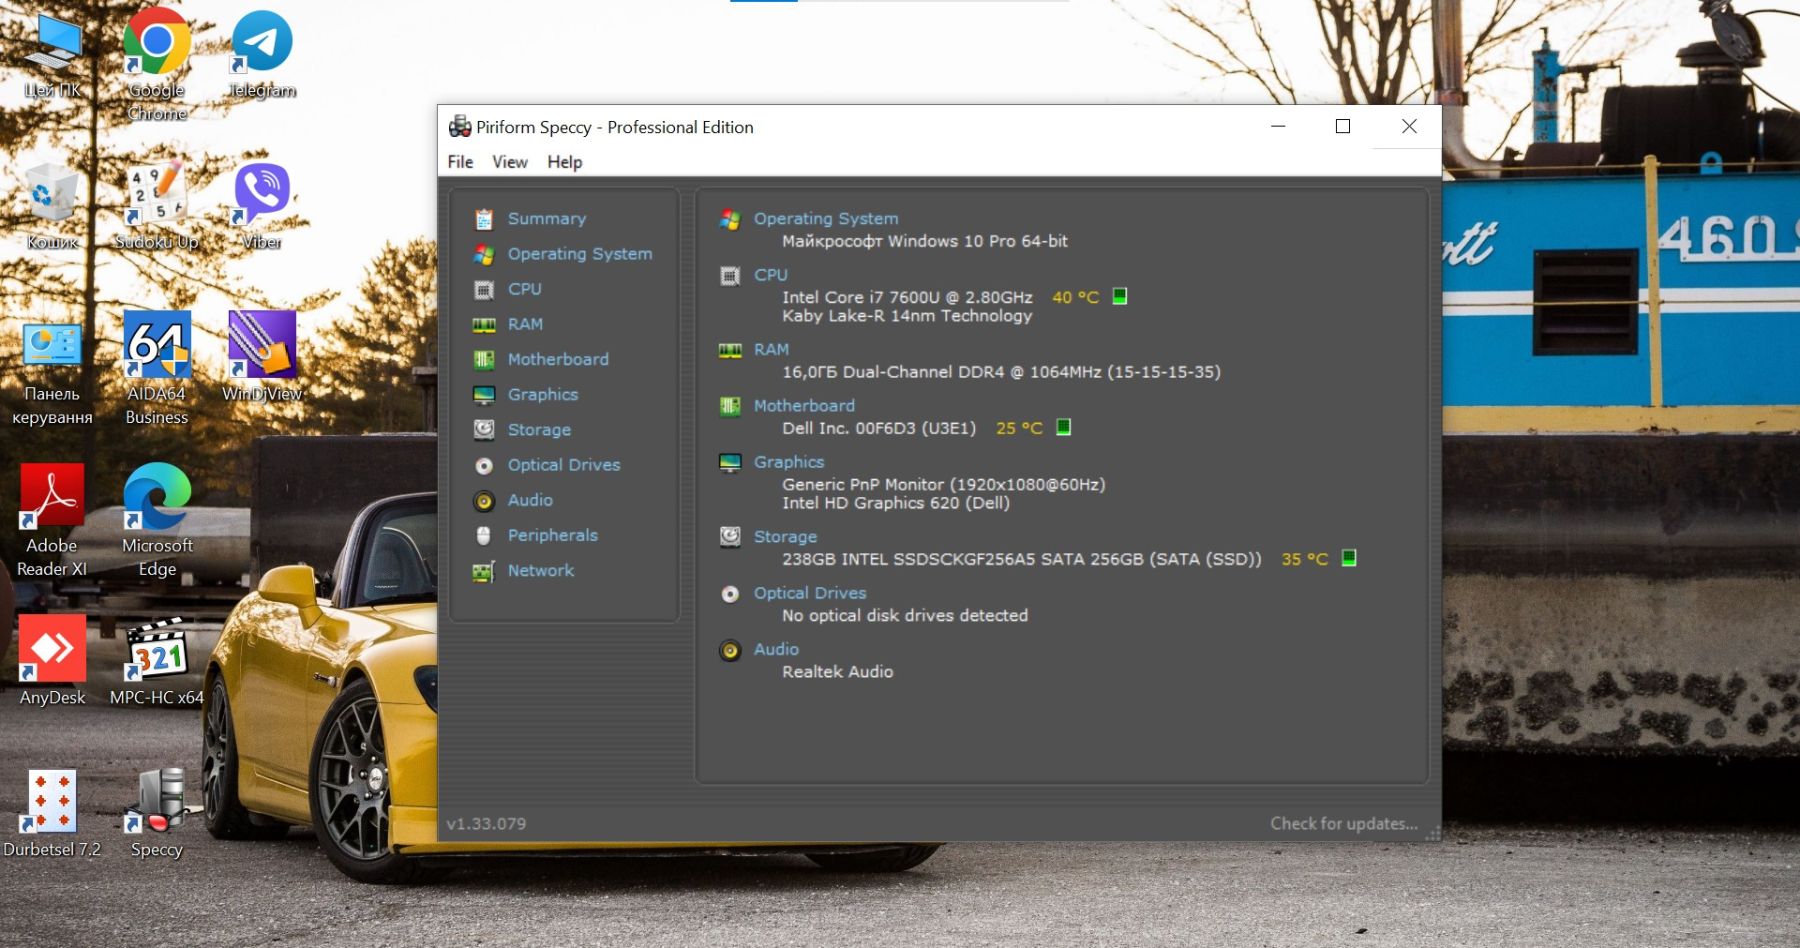Viewport: 1800px width, 948px height.
Task: Open the Audio page from sidebar
Action: point(530,500)
